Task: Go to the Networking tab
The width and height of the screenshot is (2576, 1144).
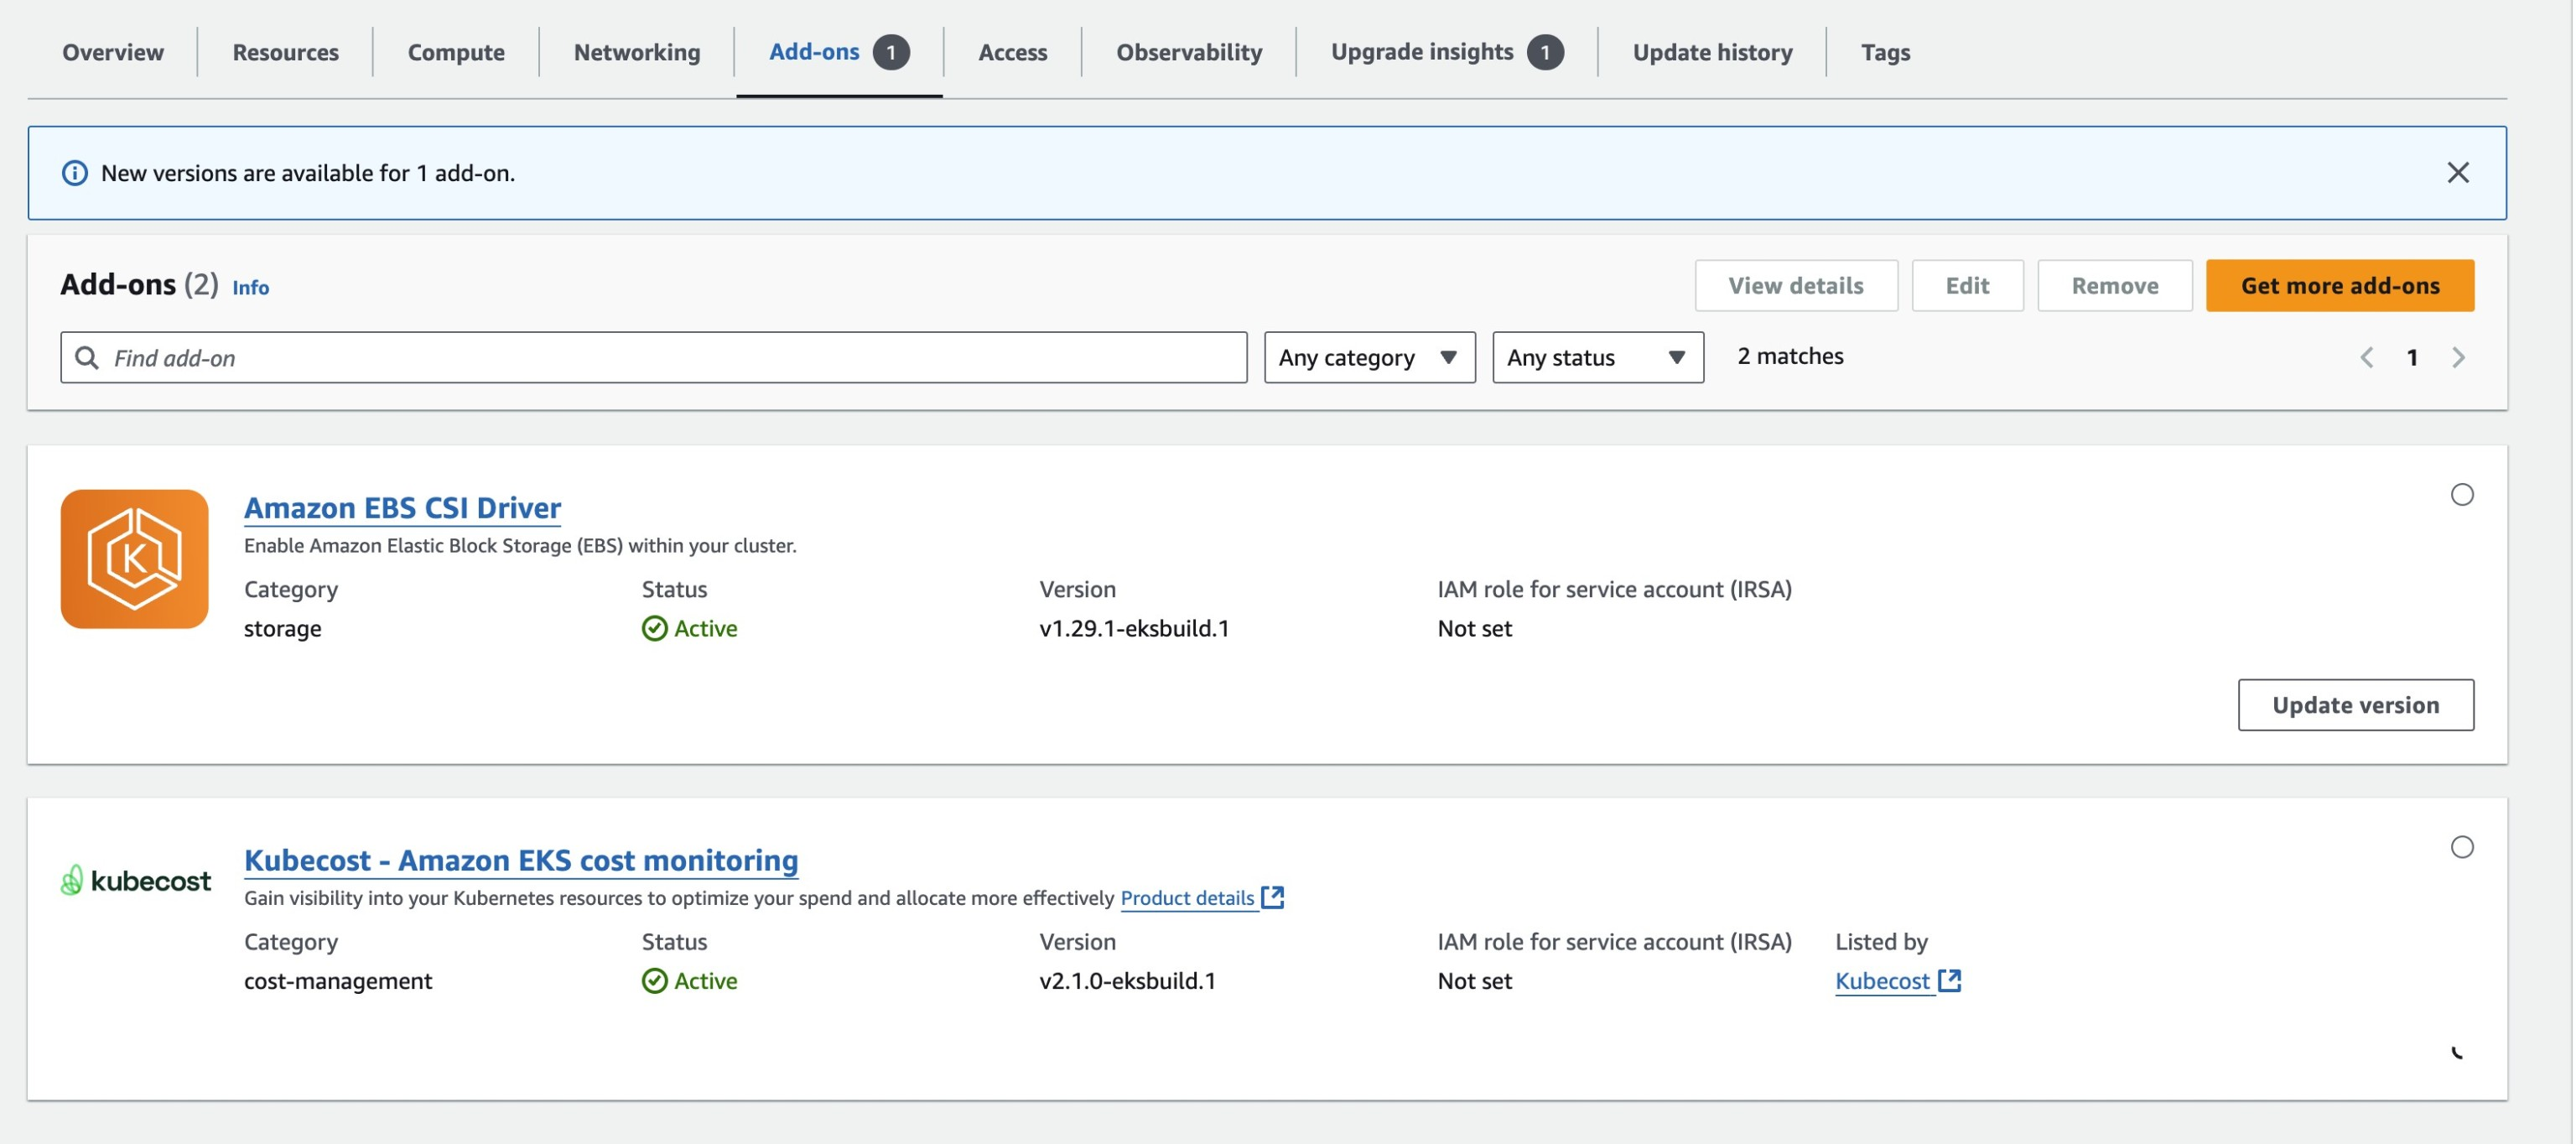Action: 636,51
